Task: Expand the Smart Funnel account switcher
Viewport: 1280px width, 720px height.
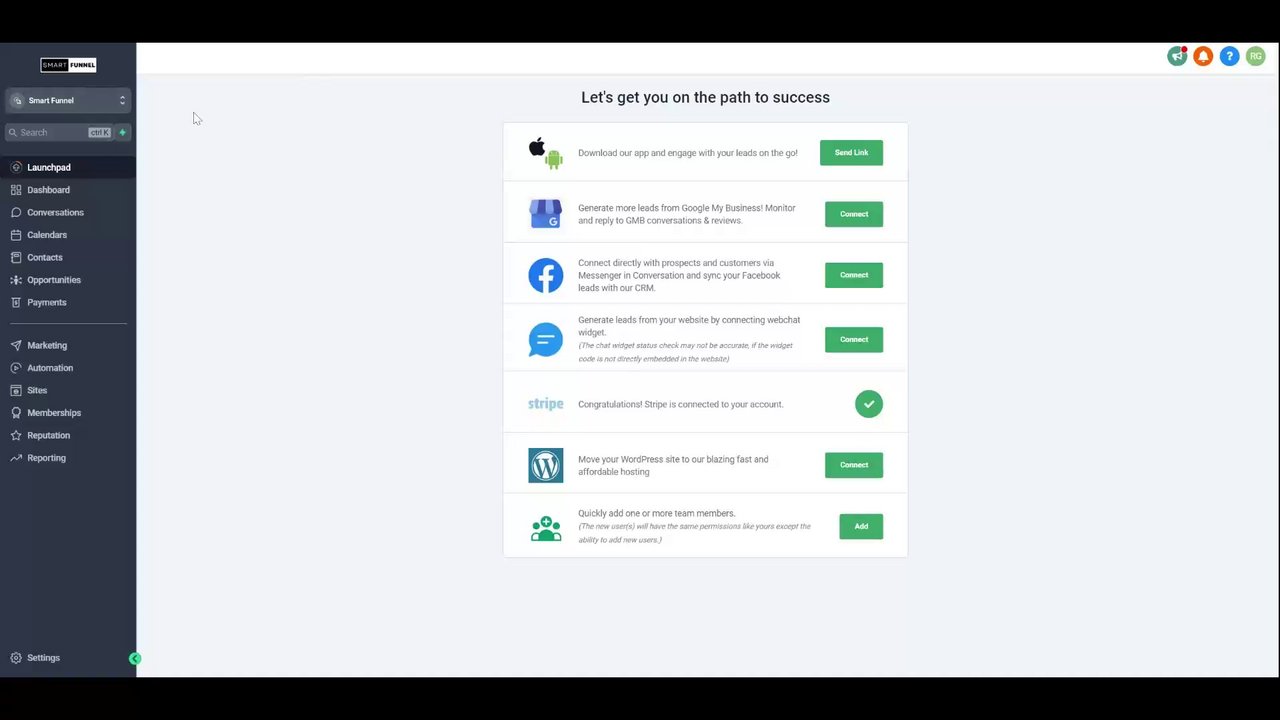Action: pos(68,100)
